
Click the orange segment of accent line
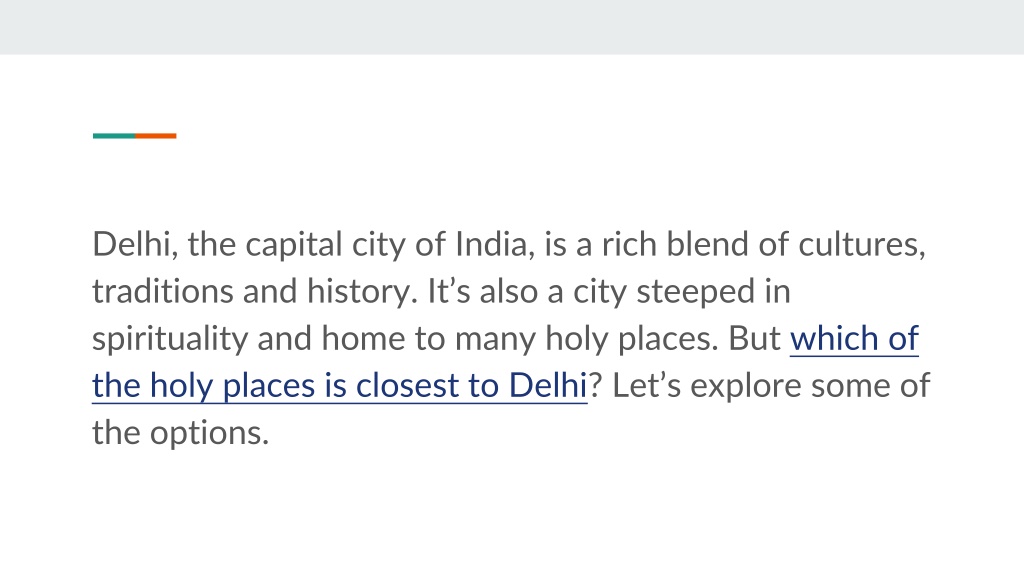(155, 136)
